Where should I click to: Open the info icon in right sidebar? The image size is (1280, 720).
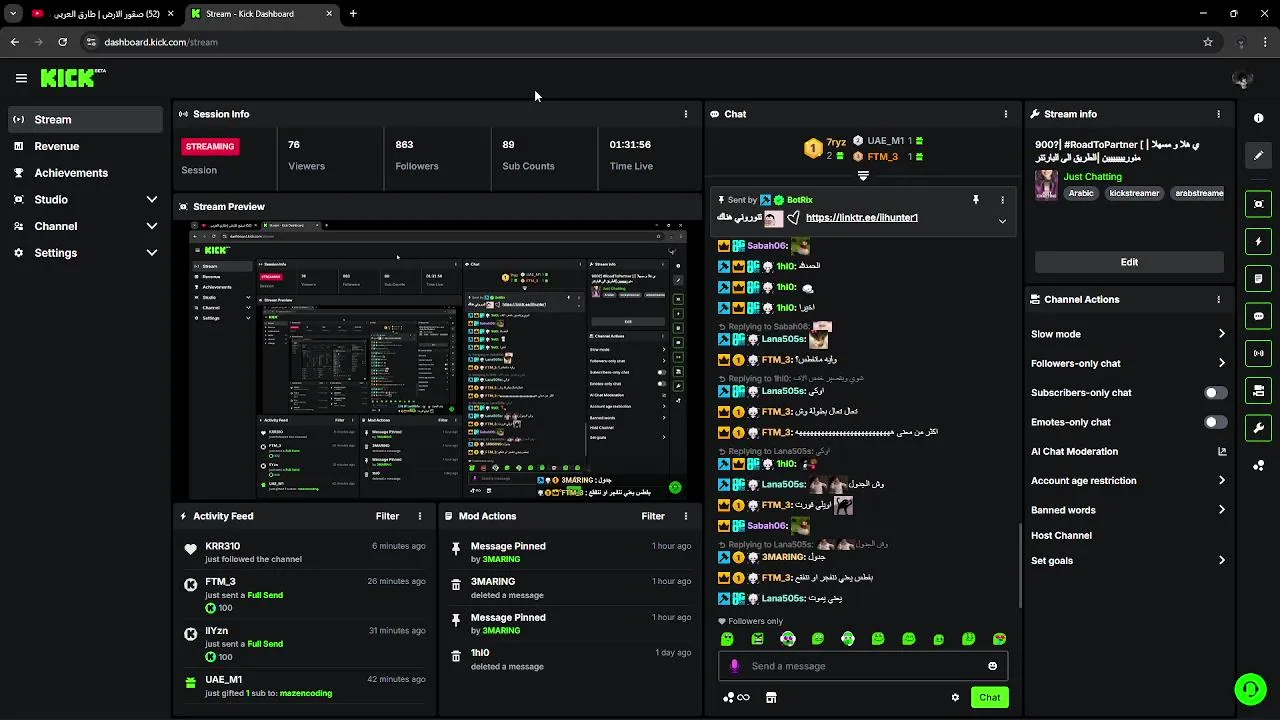(x=1258, y=118)
